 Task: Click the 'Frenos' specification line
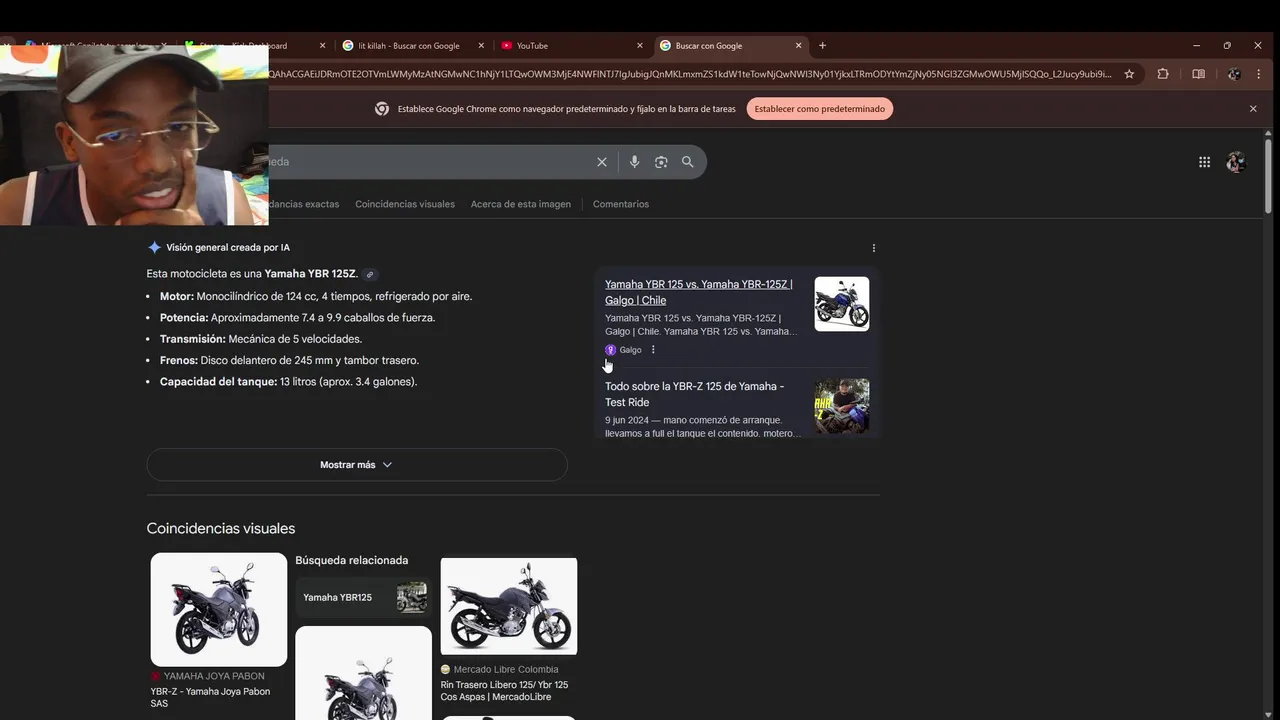click(x=289, y=361)
